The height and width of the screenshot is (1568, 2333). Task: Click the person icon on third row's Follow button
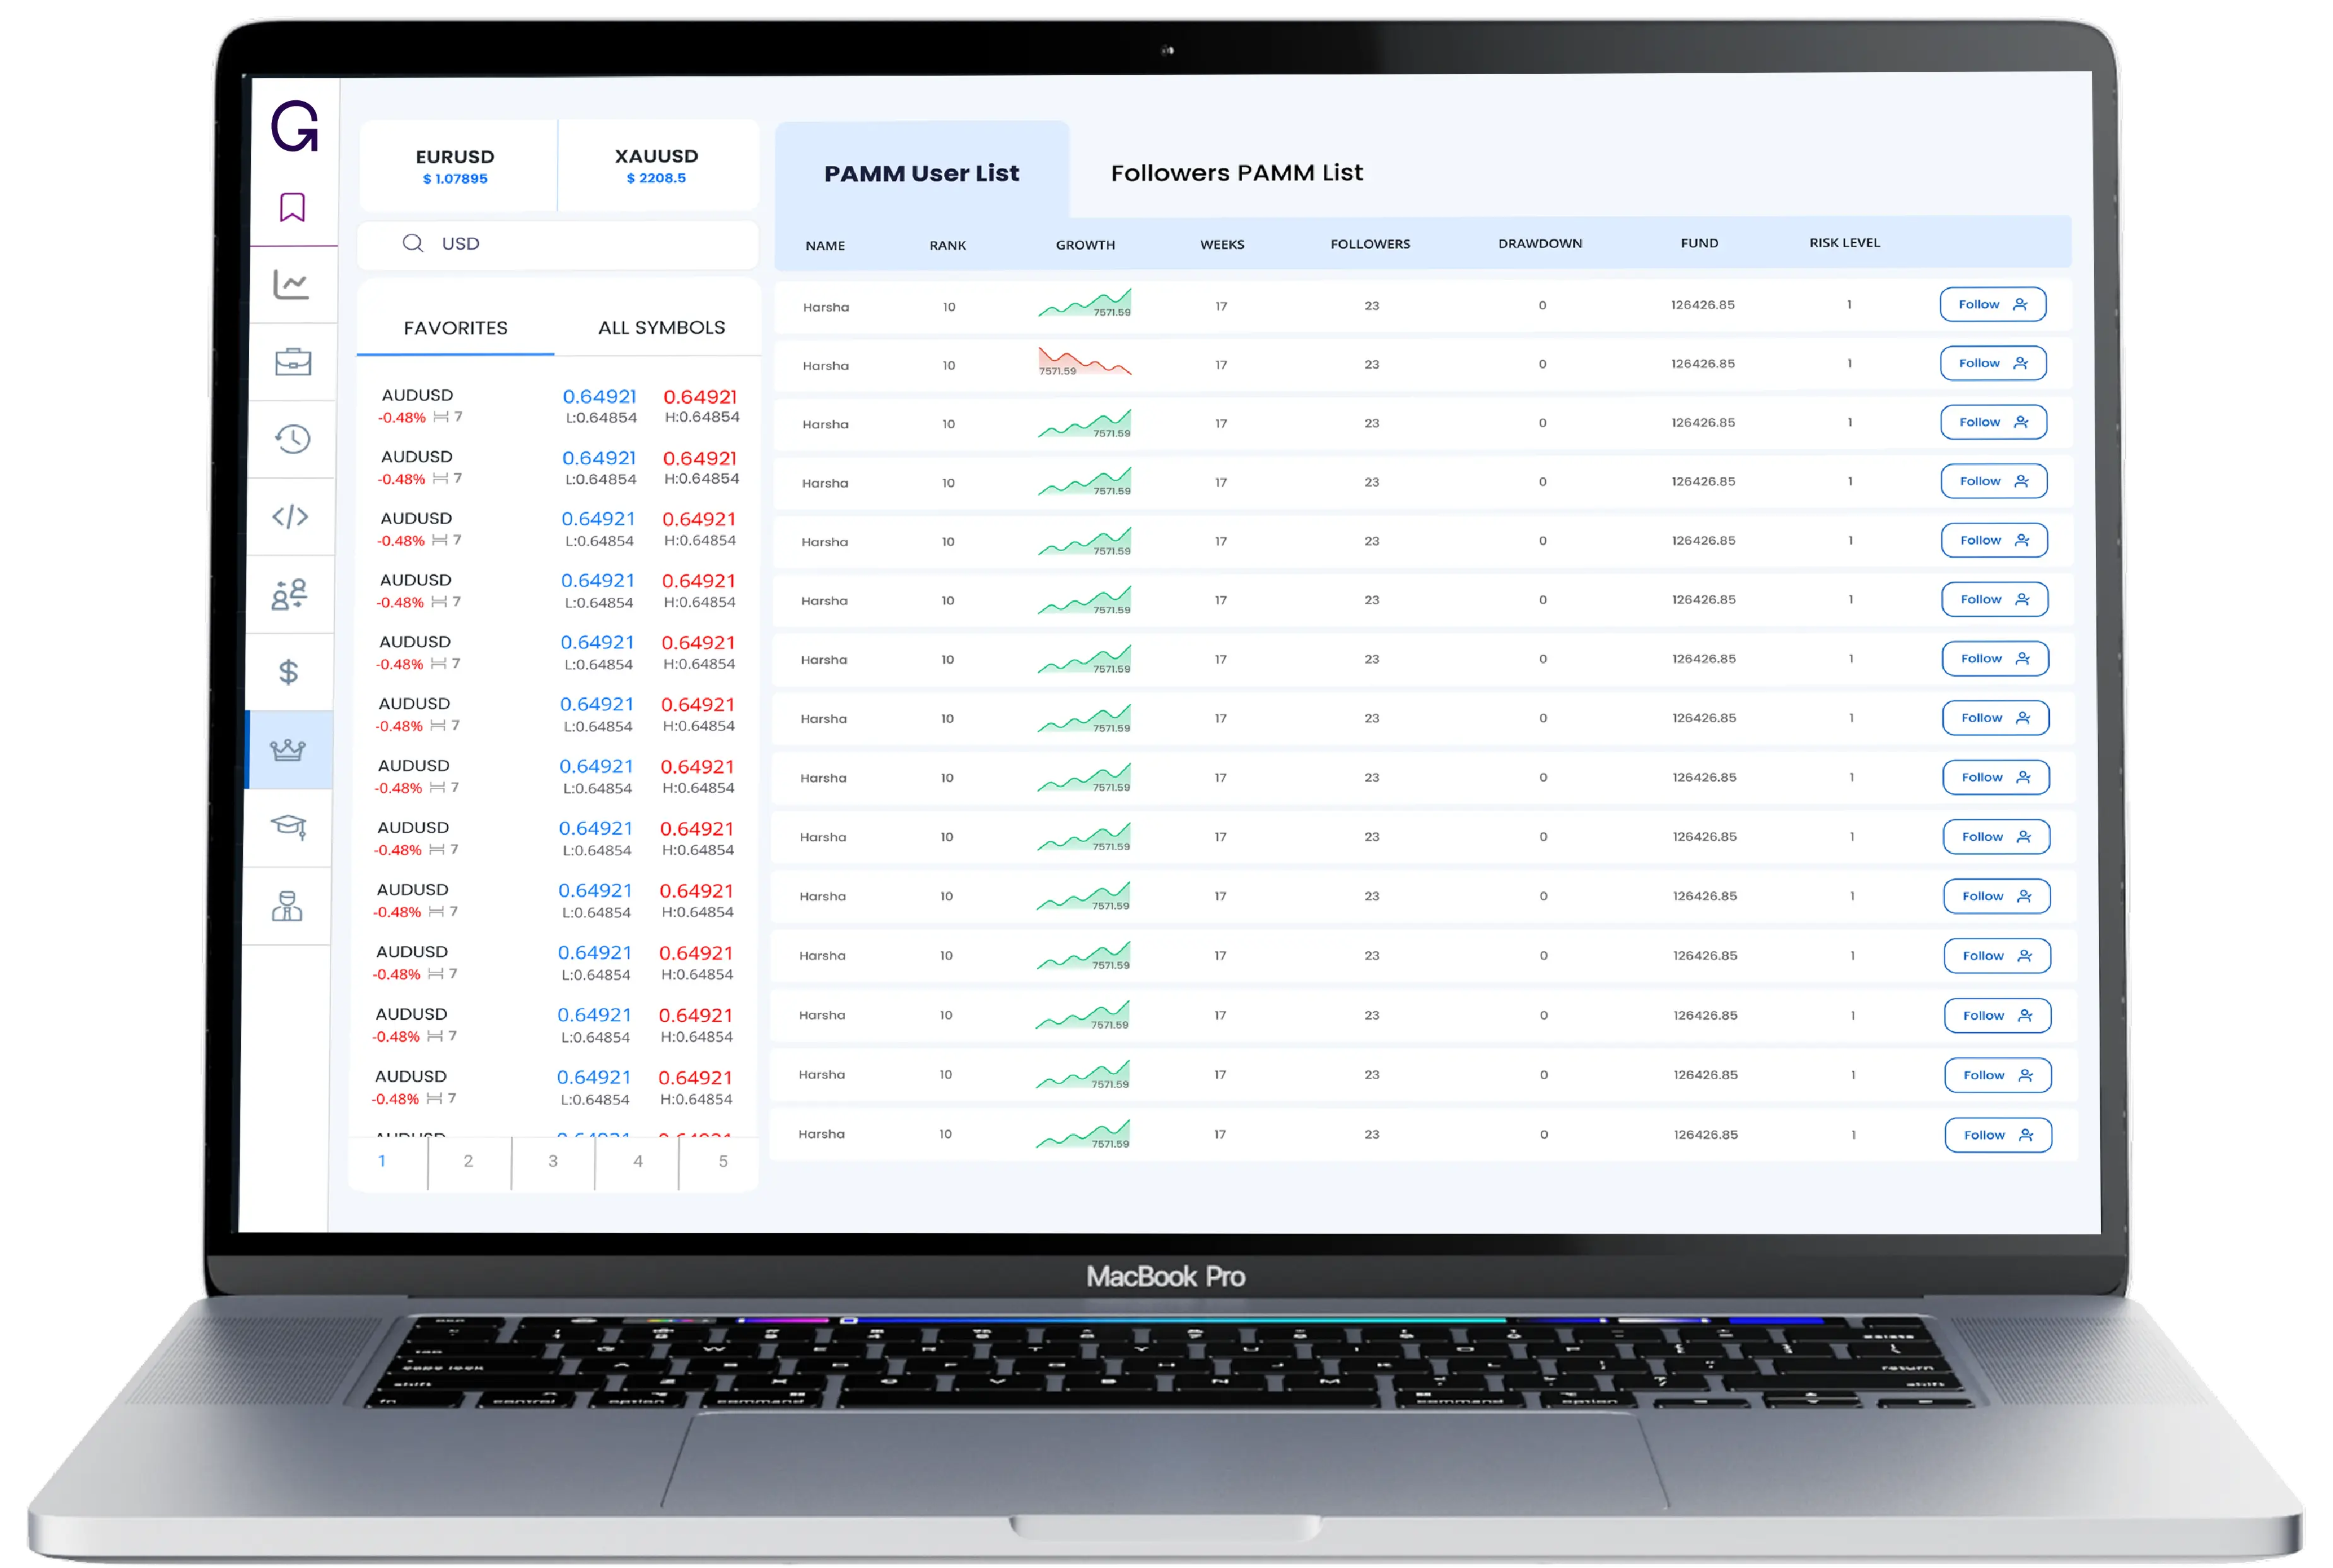tap(2021, 422)
